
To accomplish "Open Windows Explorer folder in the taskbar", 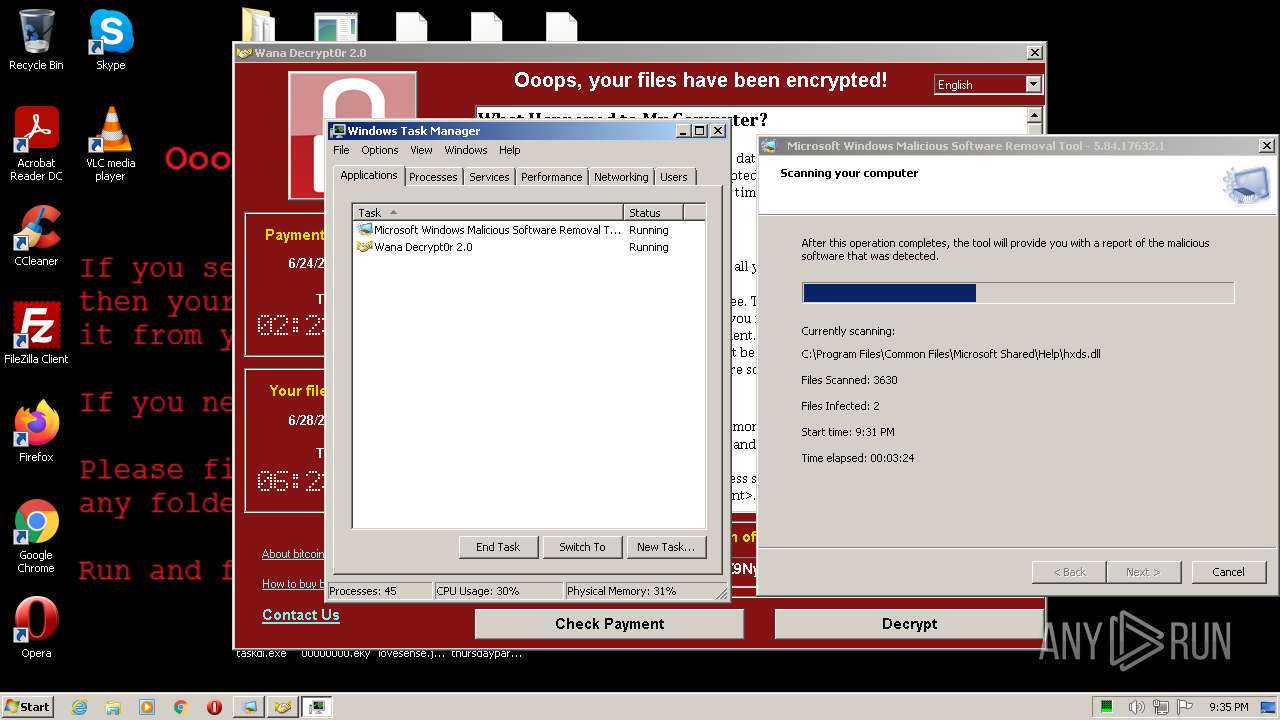I will 113,707.
